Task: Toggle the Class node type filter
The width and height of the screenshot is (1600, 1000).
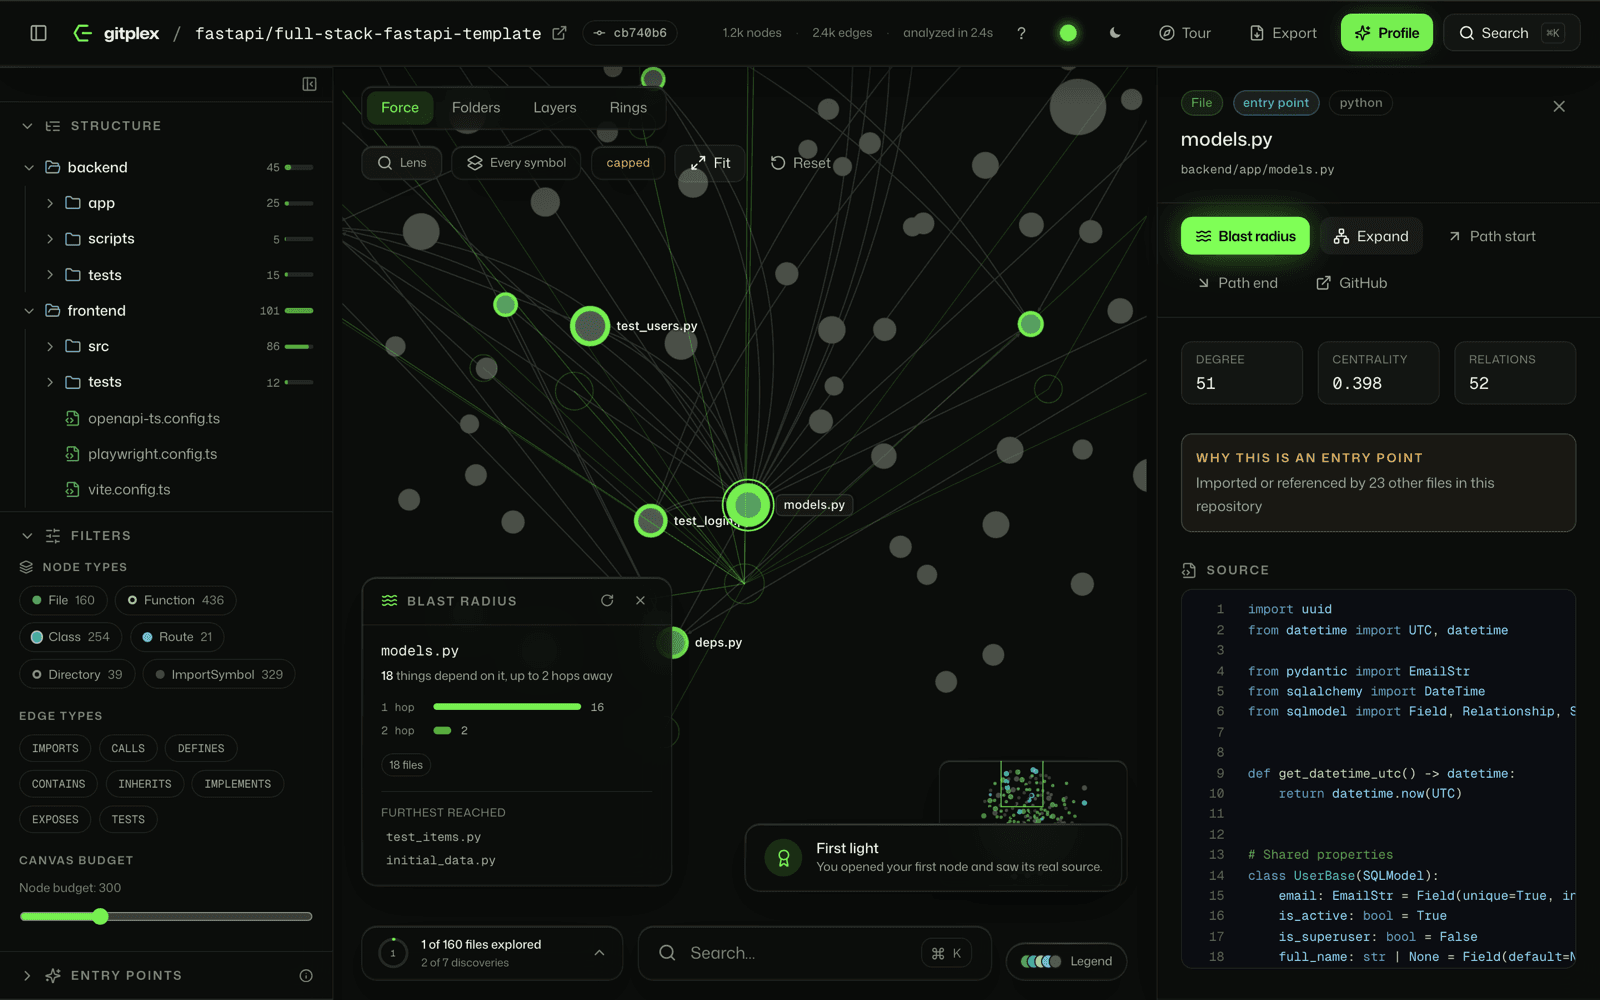Action: tap(70, 637)
